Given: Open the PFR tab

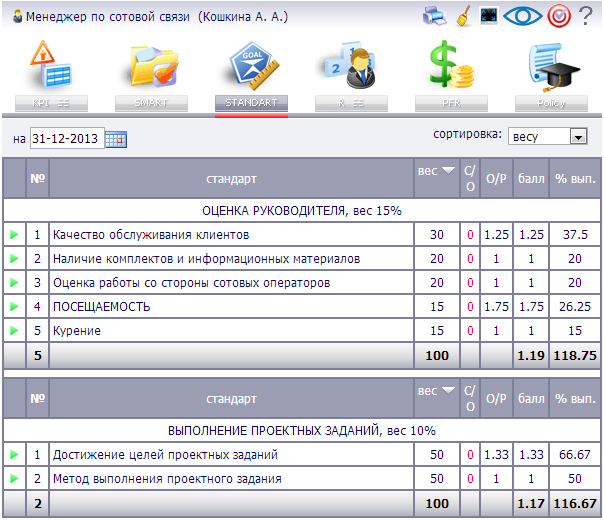Looking at the screenshot, I should click(x=451, y=103).
